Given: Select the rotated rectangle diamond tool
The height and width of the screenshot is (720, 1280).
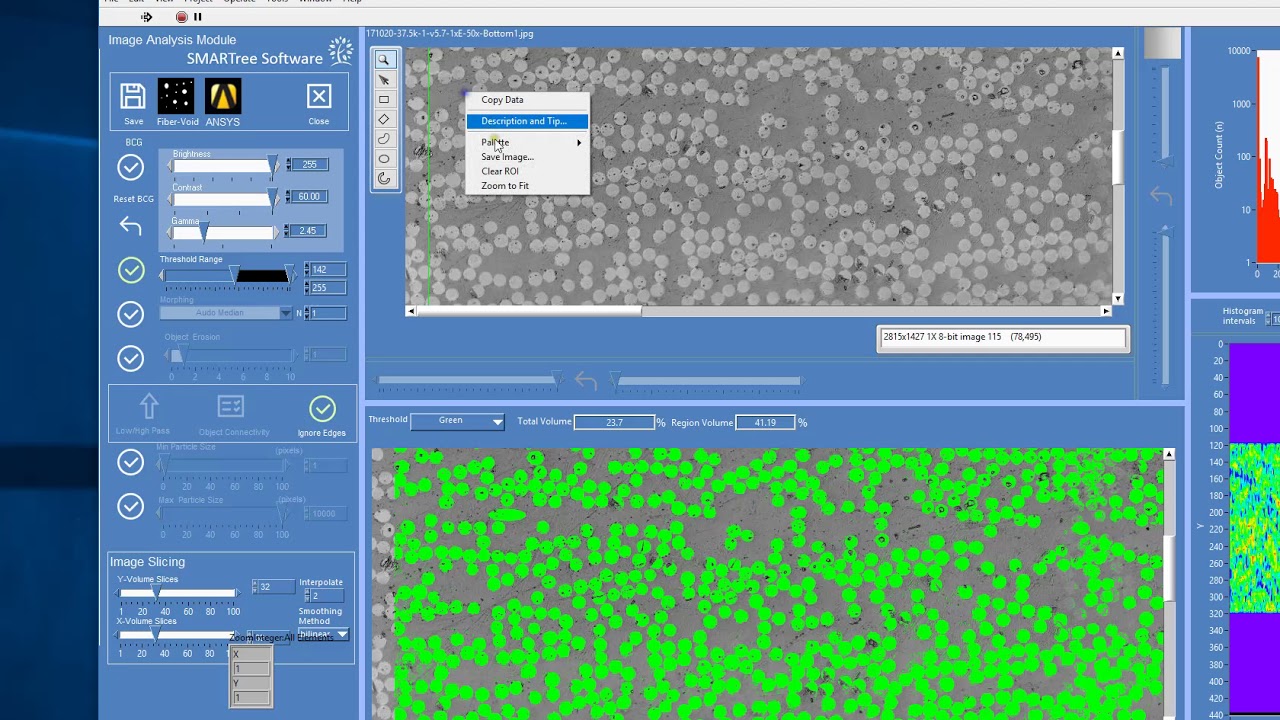Looking at the screenshot, I should (384, 119).
